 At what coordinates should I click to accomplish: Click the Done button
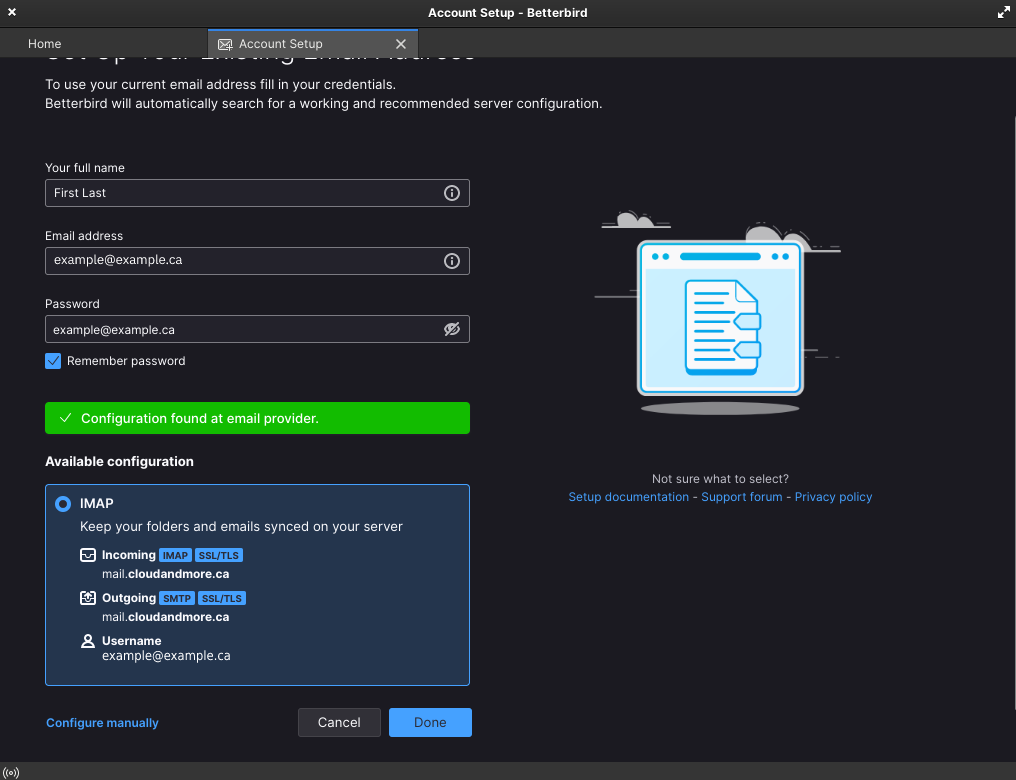430,722
